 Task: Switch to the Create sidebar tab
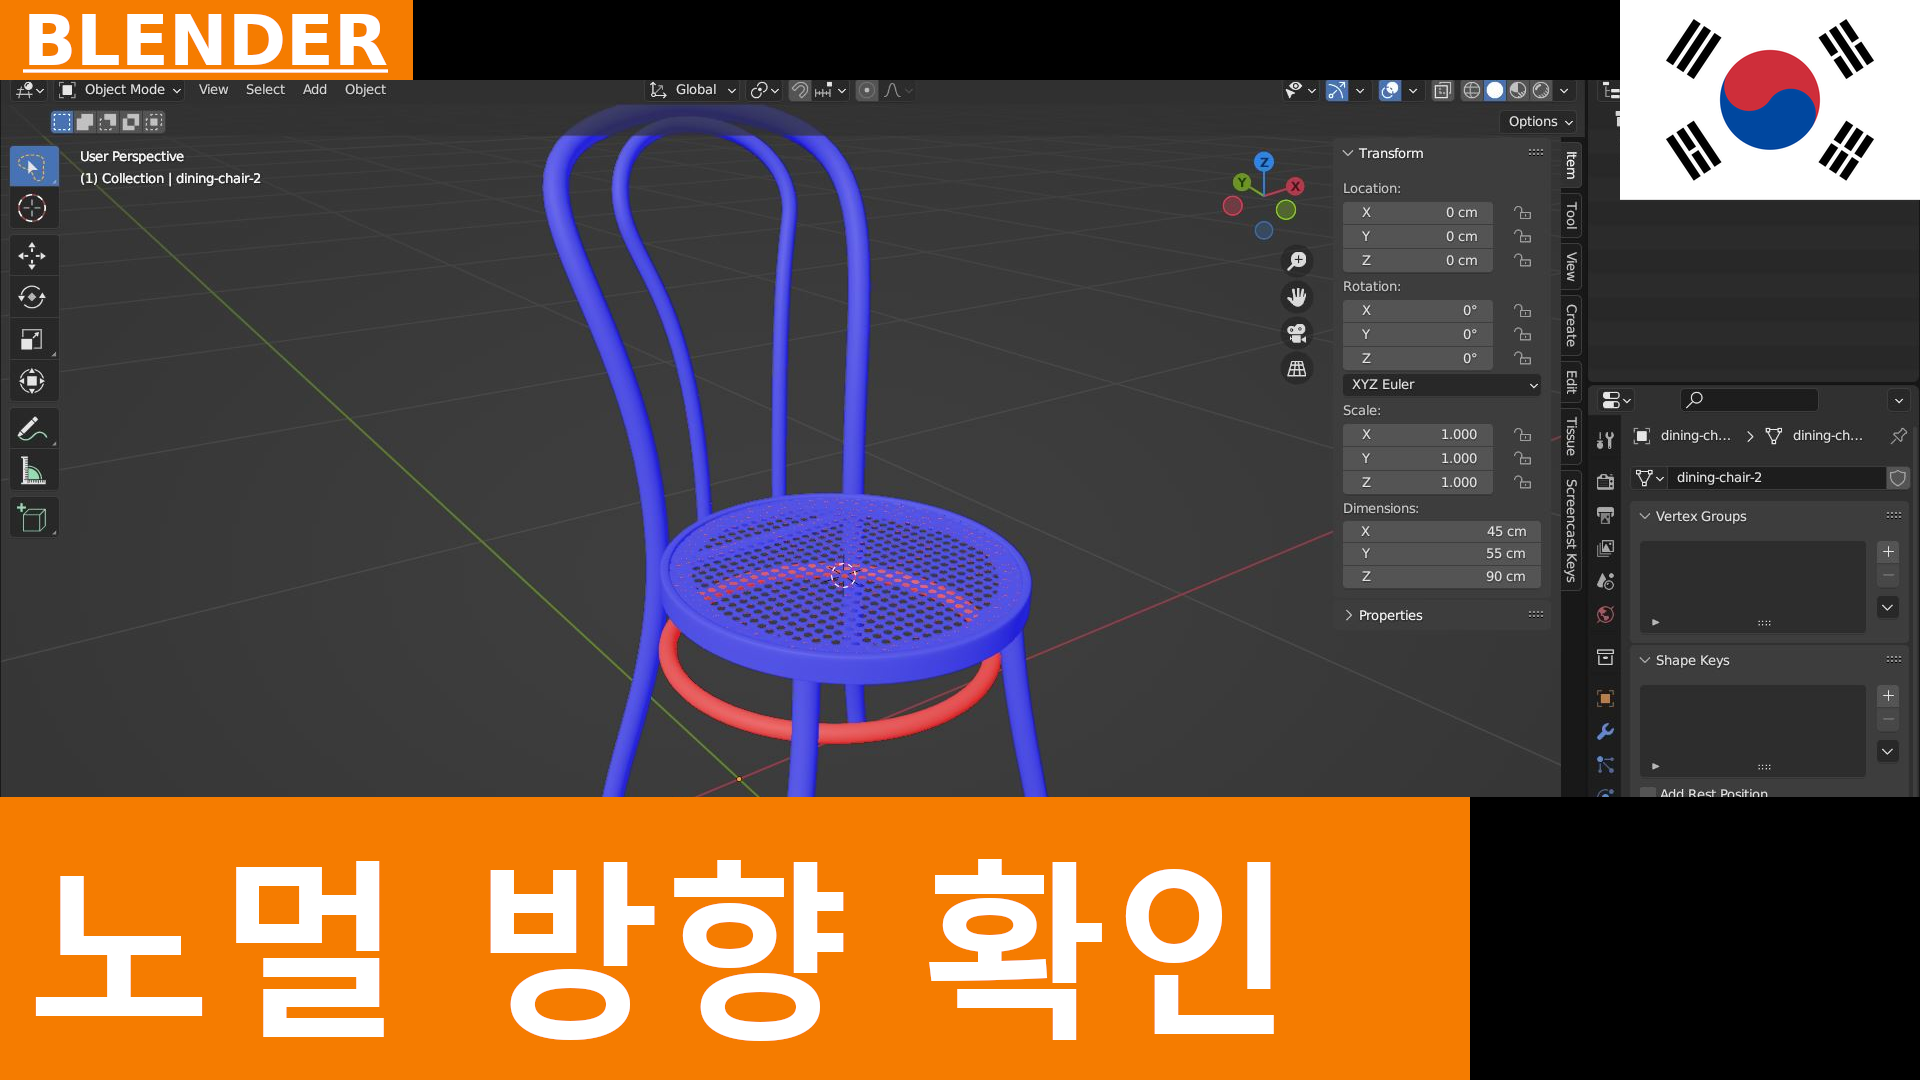1571,325
